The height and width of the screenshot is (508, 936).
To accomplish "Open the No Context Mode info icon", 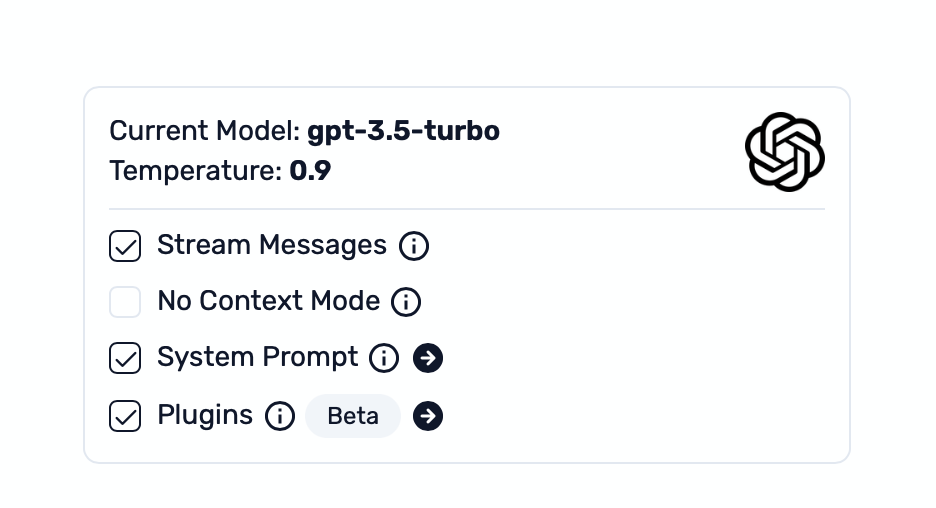I will pos(406,302).
